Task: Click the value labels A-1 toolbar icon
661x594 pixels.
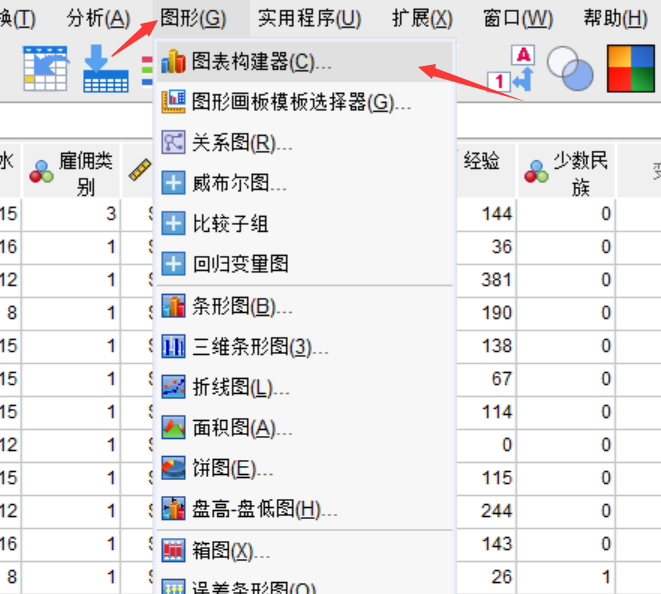Action: tap(511, 68)
